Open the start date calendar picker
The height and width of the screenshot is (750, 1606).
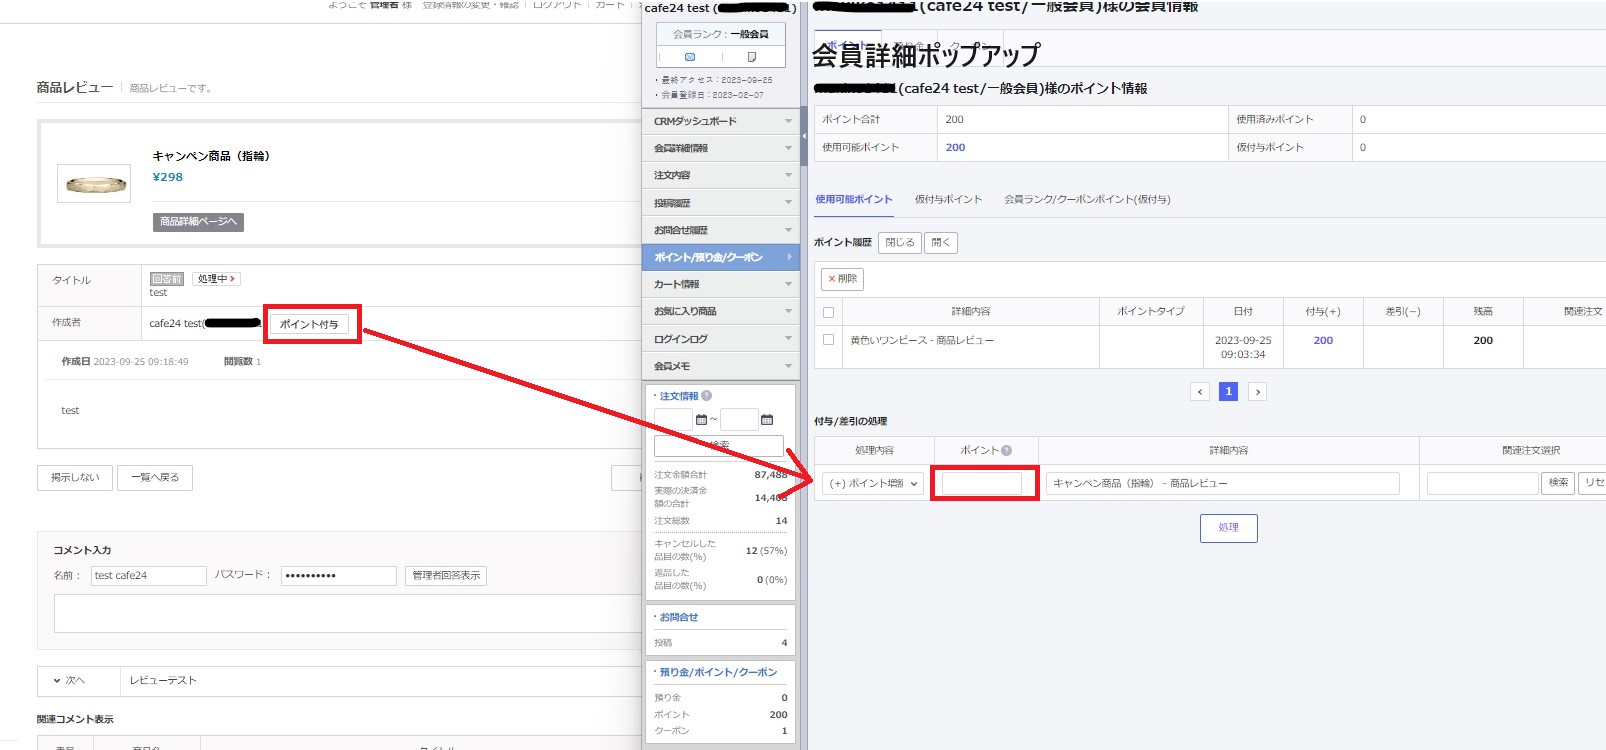click(x=701, y=420)
